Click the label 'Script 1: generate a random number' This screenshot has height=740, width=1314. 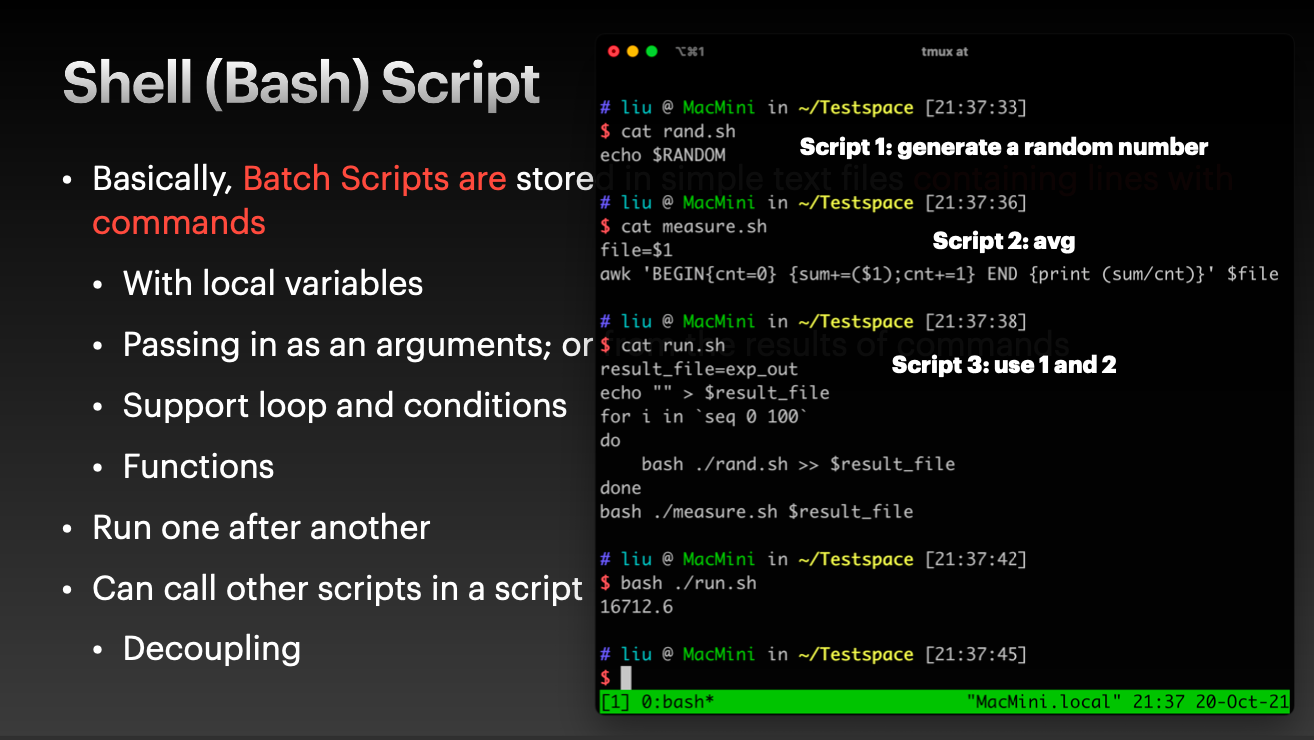1004,147
